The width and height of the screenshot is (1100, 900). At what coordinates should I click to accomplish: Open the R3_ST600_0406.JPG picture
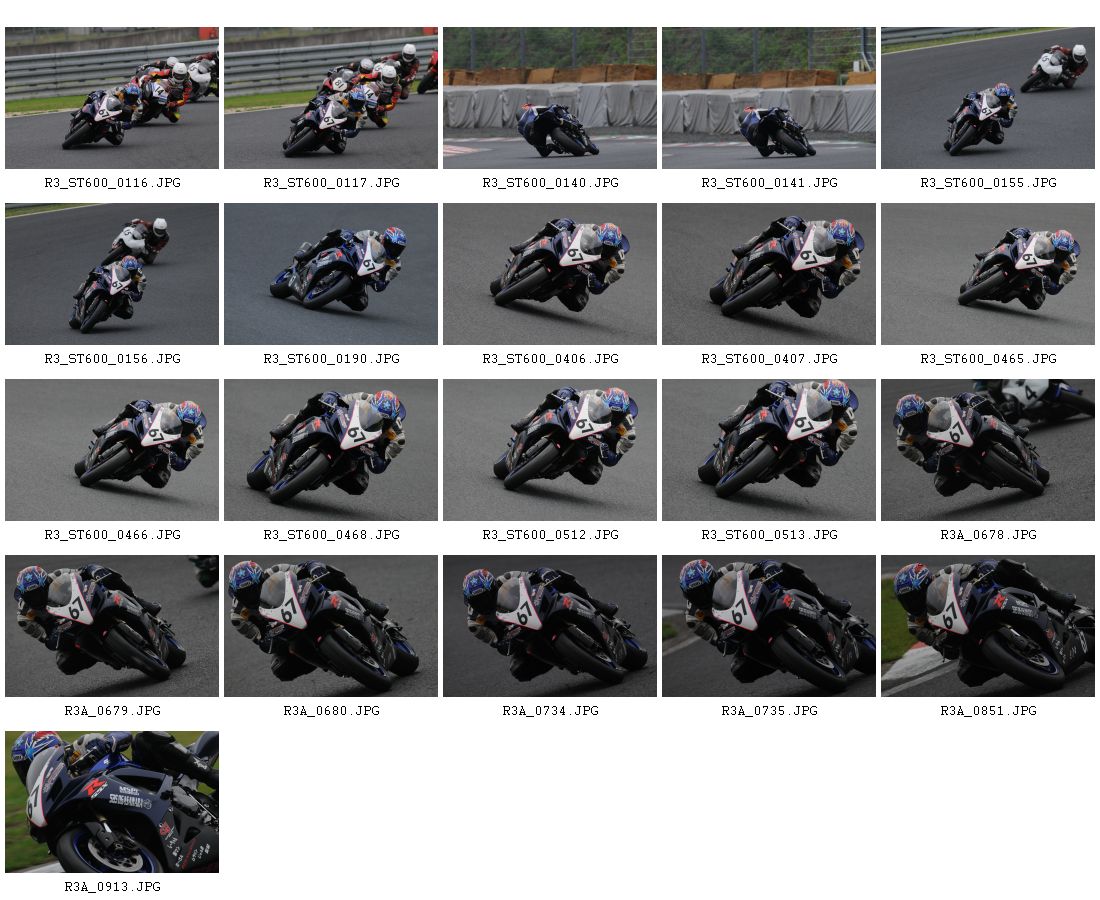(x=549, y=274)
